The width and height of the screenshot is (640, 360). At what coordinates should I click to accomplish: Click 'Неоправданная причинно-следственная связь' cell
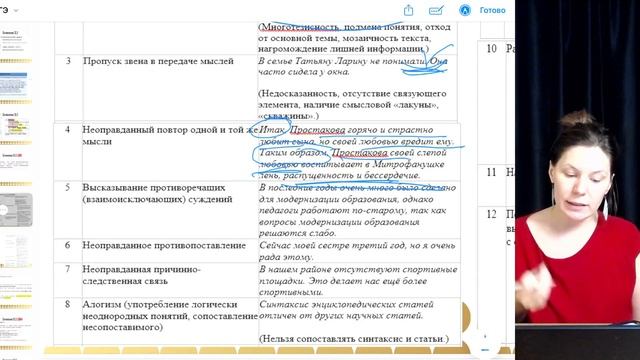[141, 275]
